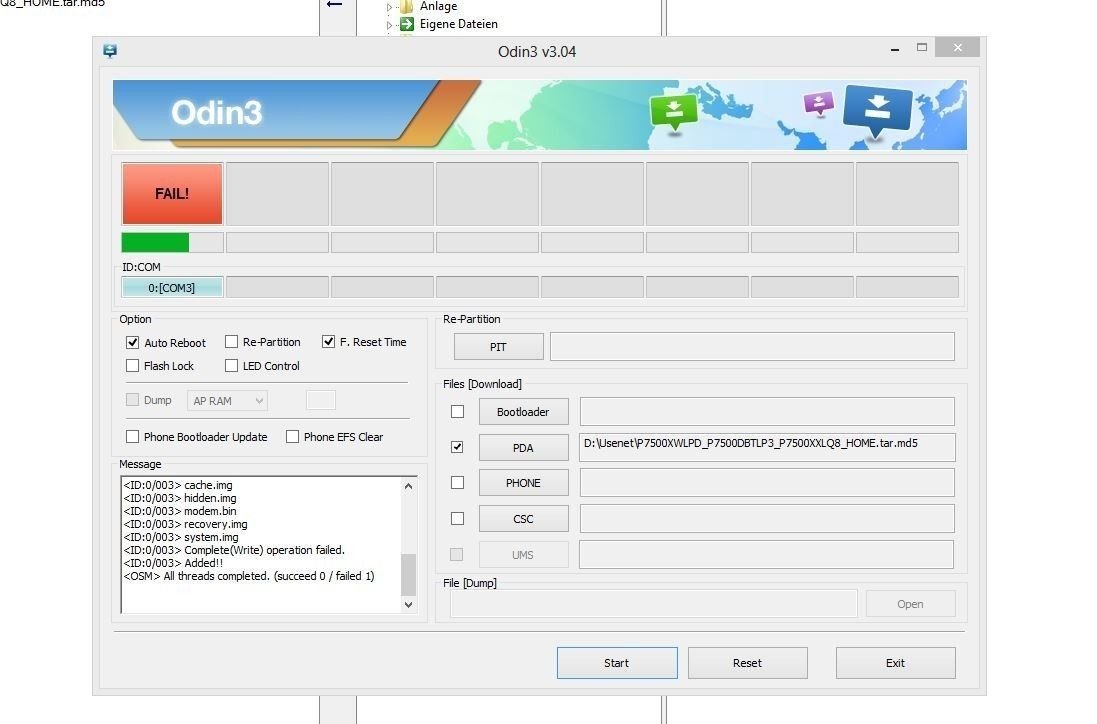Click the modem.bin log line
This screenshot has width=1097, height=724.
tap(180, 511)
